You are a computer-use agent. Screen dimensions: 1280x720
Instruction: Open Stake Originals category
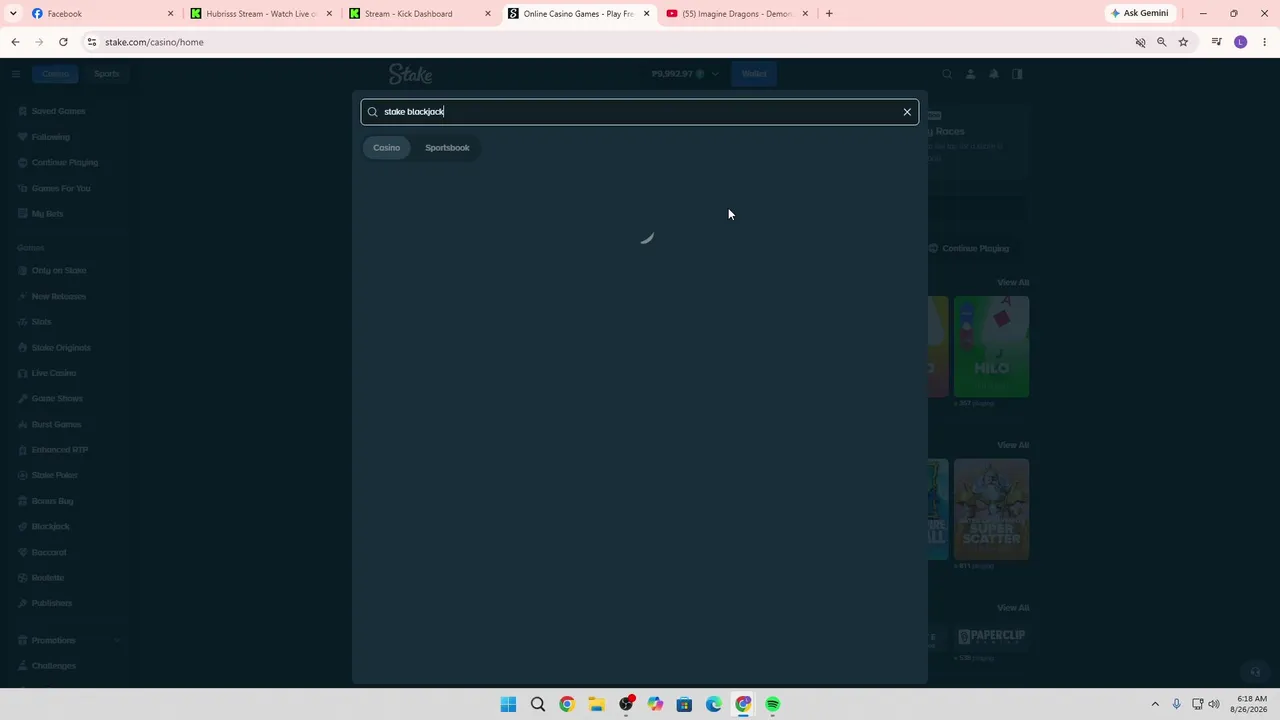tap(61, 348)
